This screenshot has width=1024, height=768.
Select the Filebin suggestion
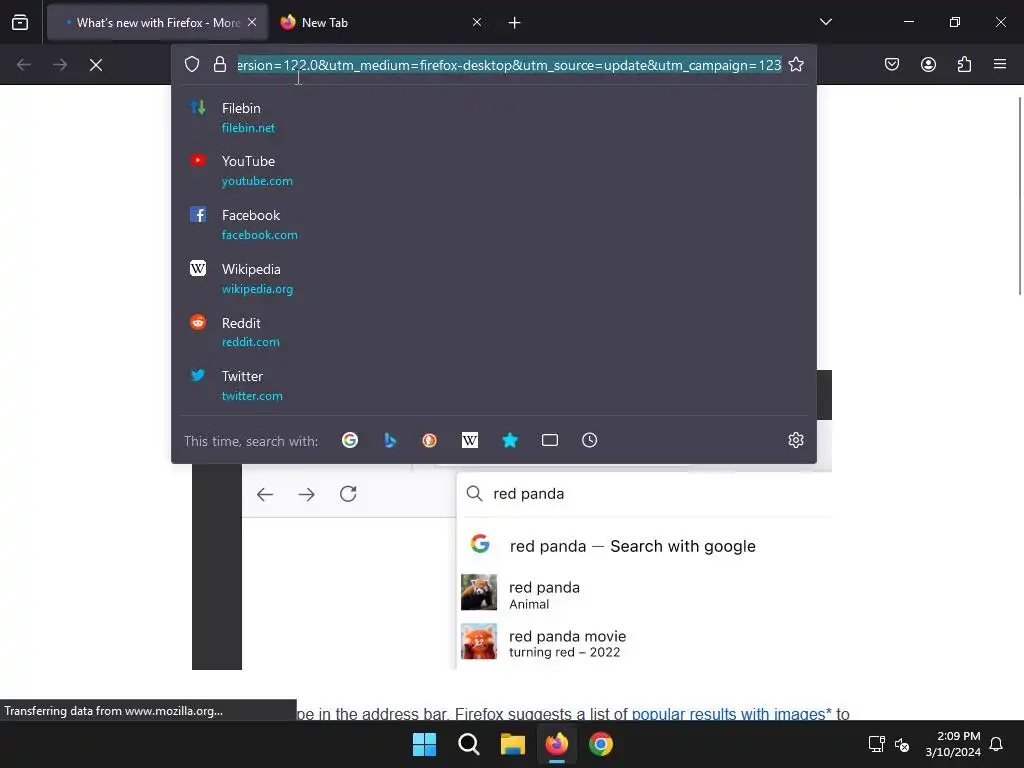click(494, 118)
